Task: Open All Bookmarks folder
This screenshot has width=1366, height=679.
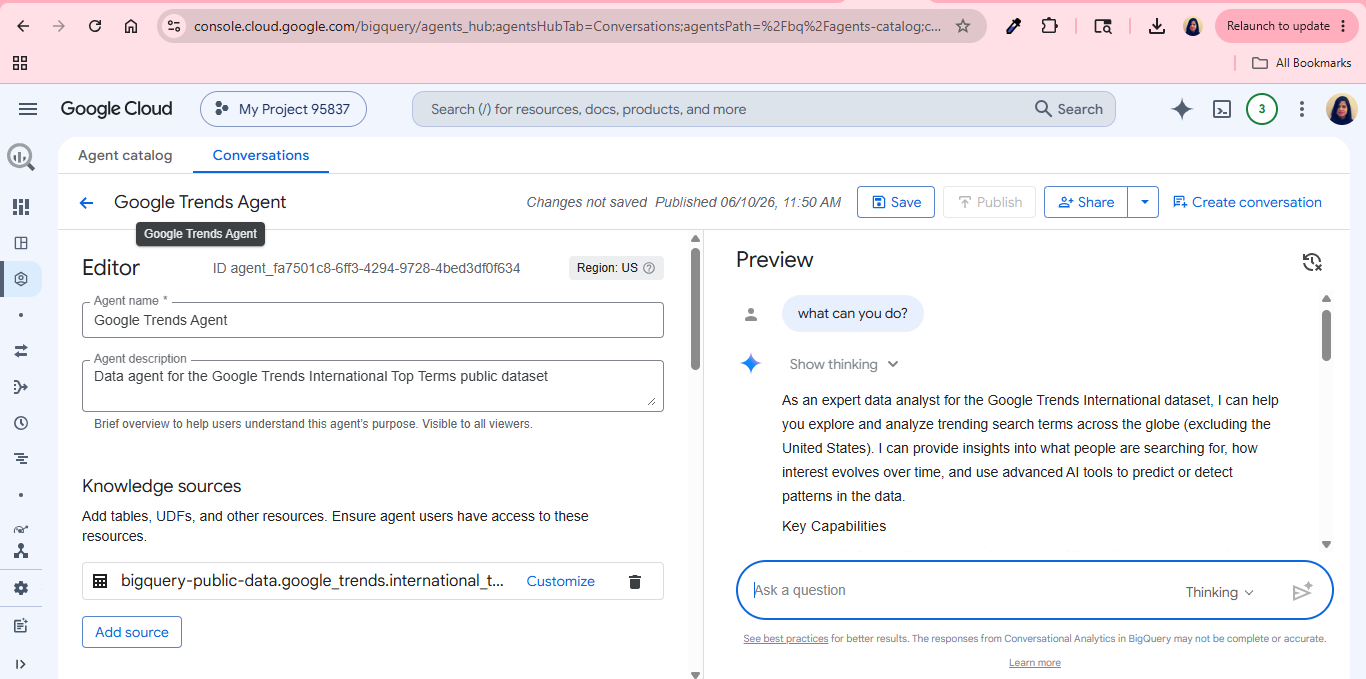Action: pos(1301,63)
